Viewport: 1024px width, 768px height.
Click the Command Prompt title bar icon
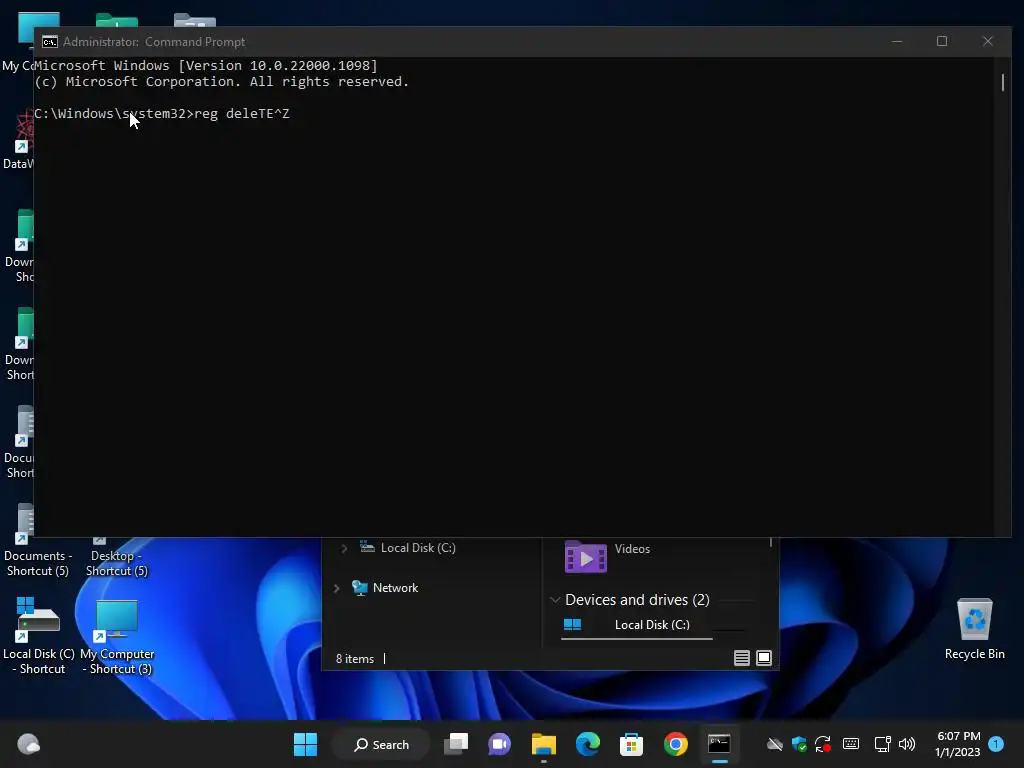[x=50, y=42]
